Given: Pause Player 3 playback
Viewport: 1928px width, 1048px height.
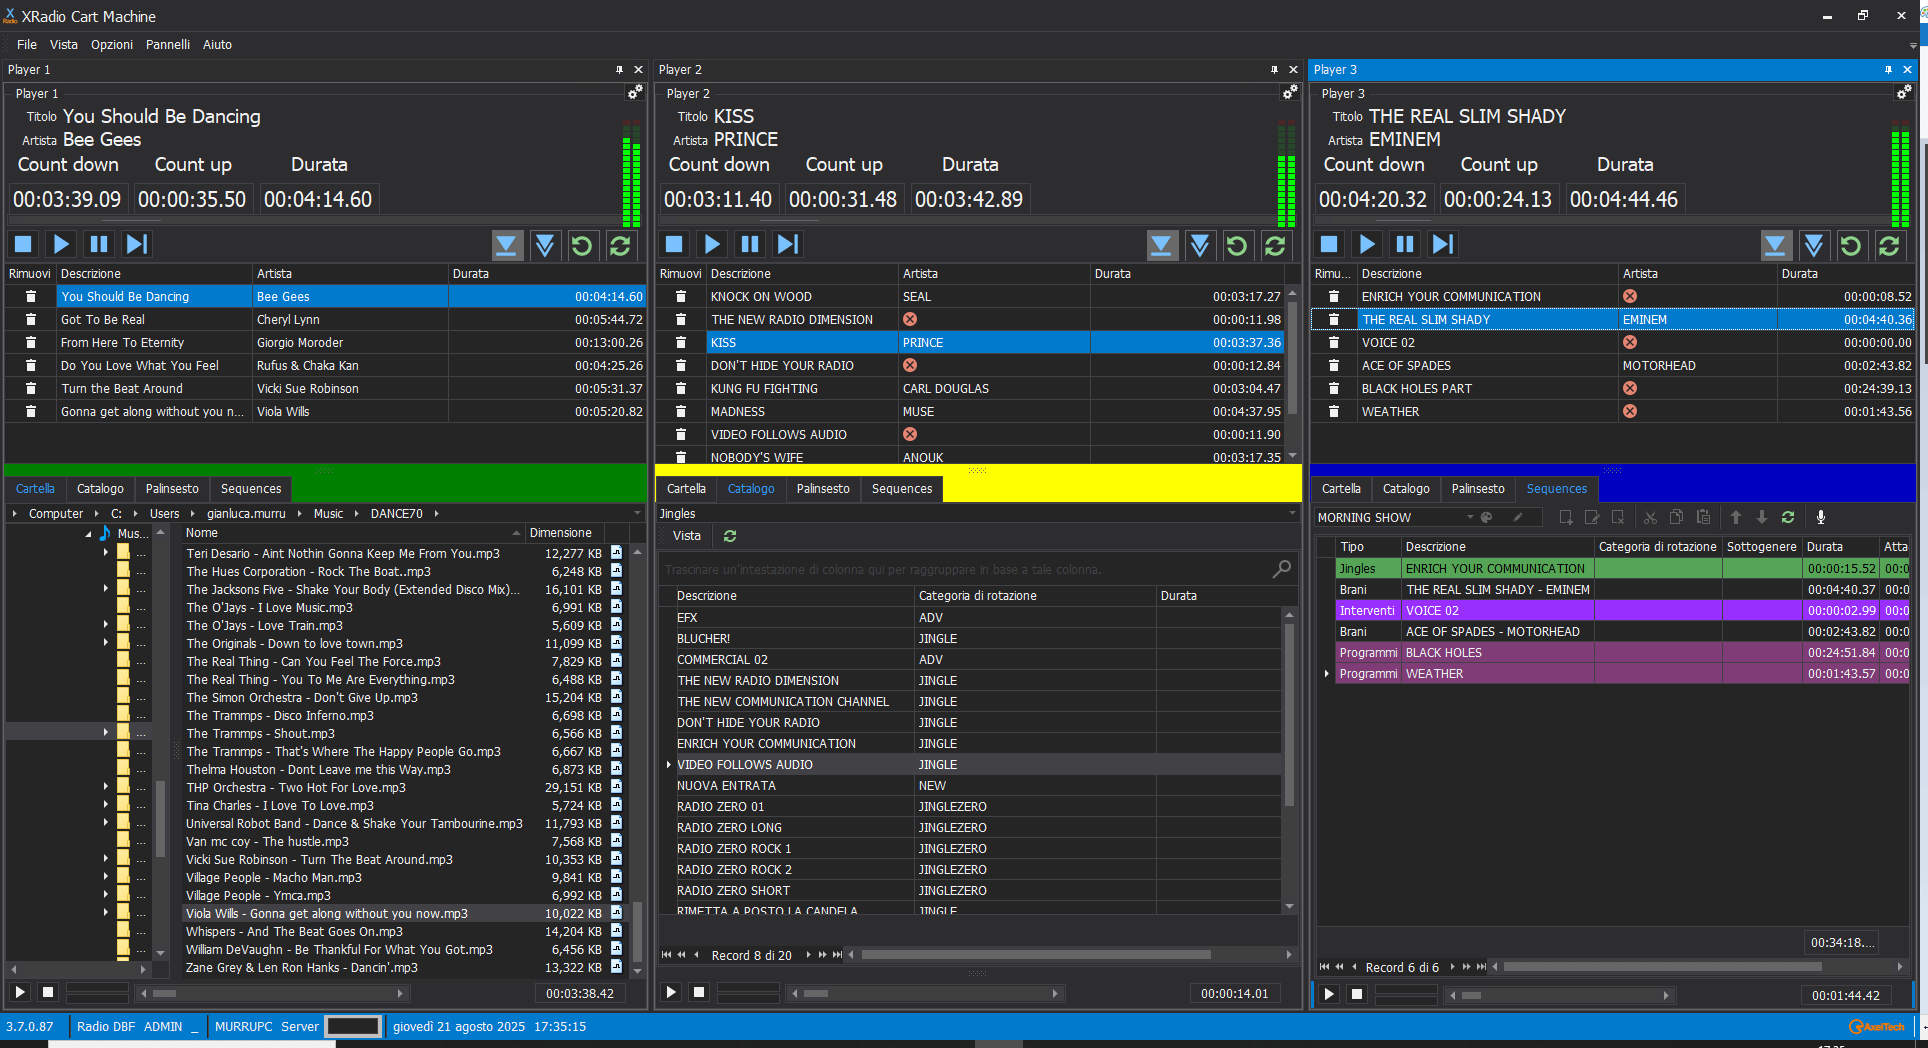Looking at the screenshot, I should [x=1405, y=244].
